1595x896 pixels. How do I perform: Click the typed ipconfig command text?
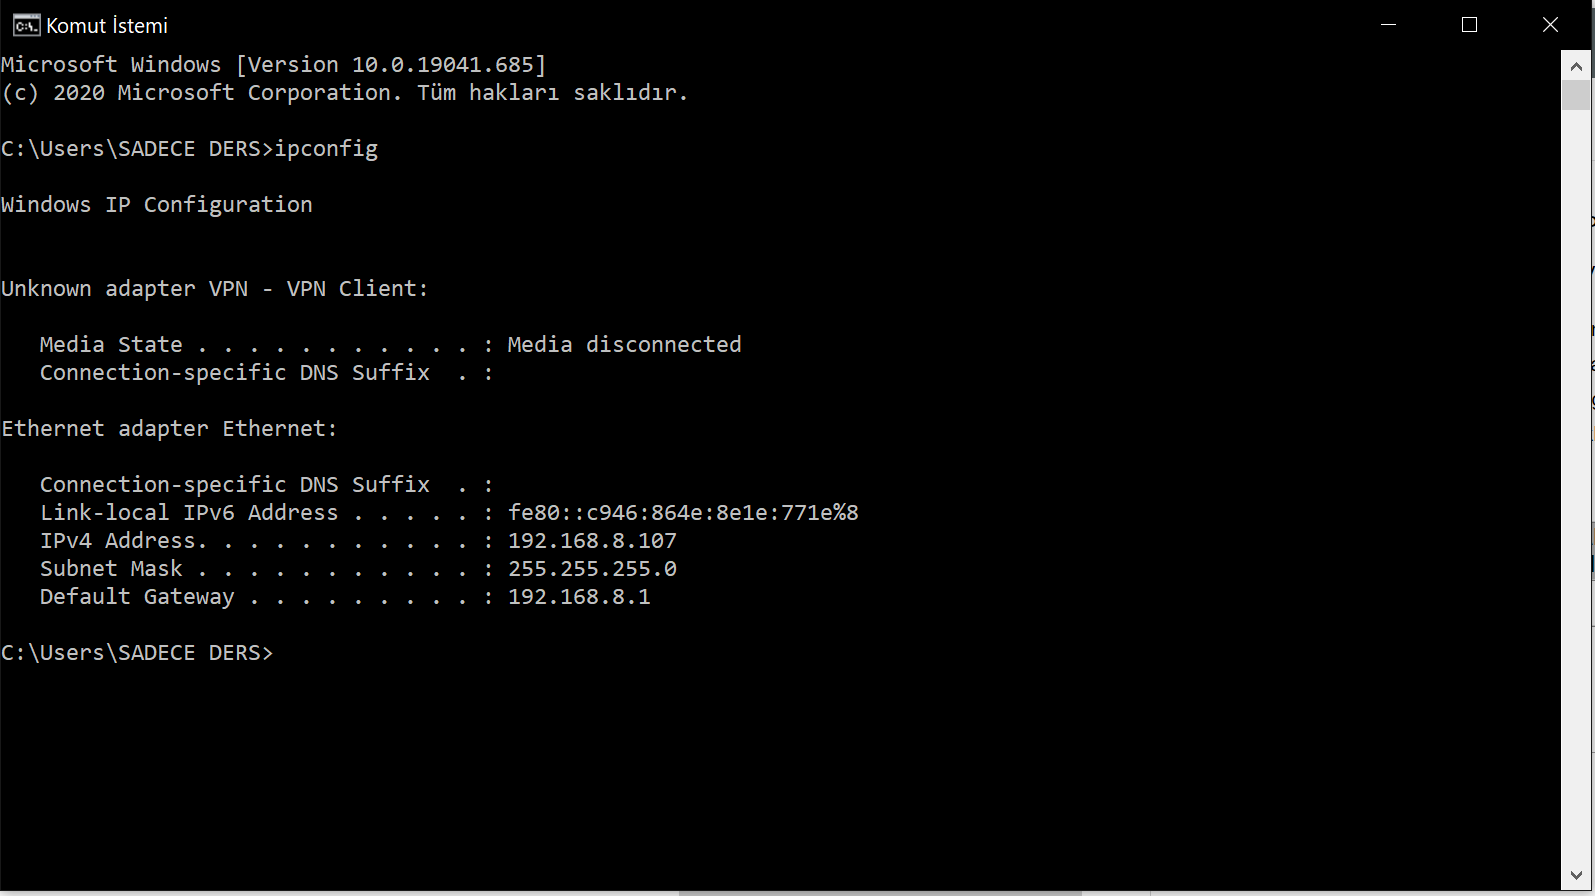click(x=326, y=150)
